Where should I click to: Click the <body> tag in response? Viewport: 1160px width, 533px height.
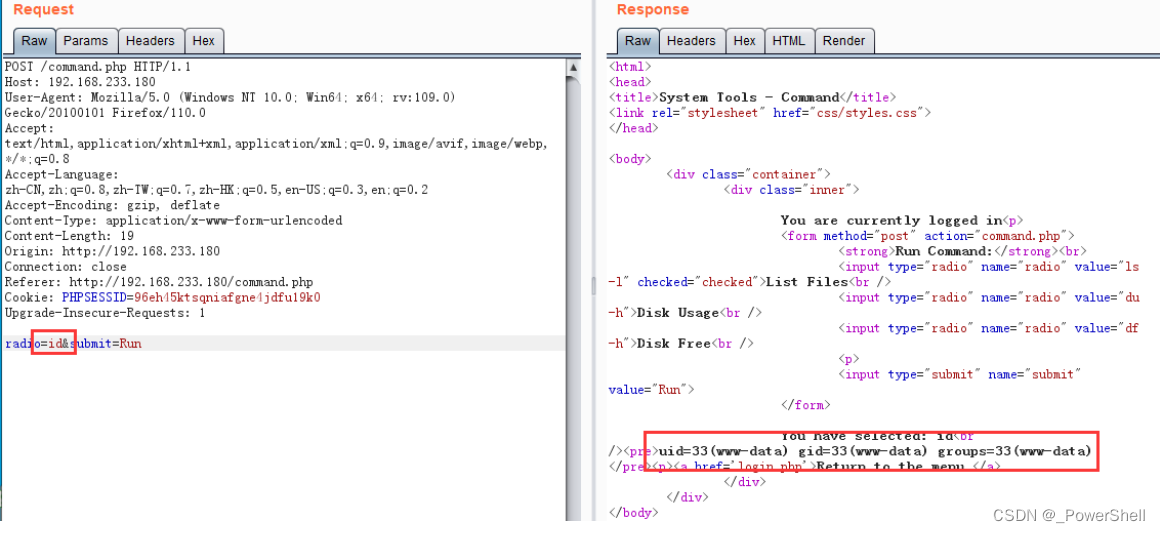[630, 158]
